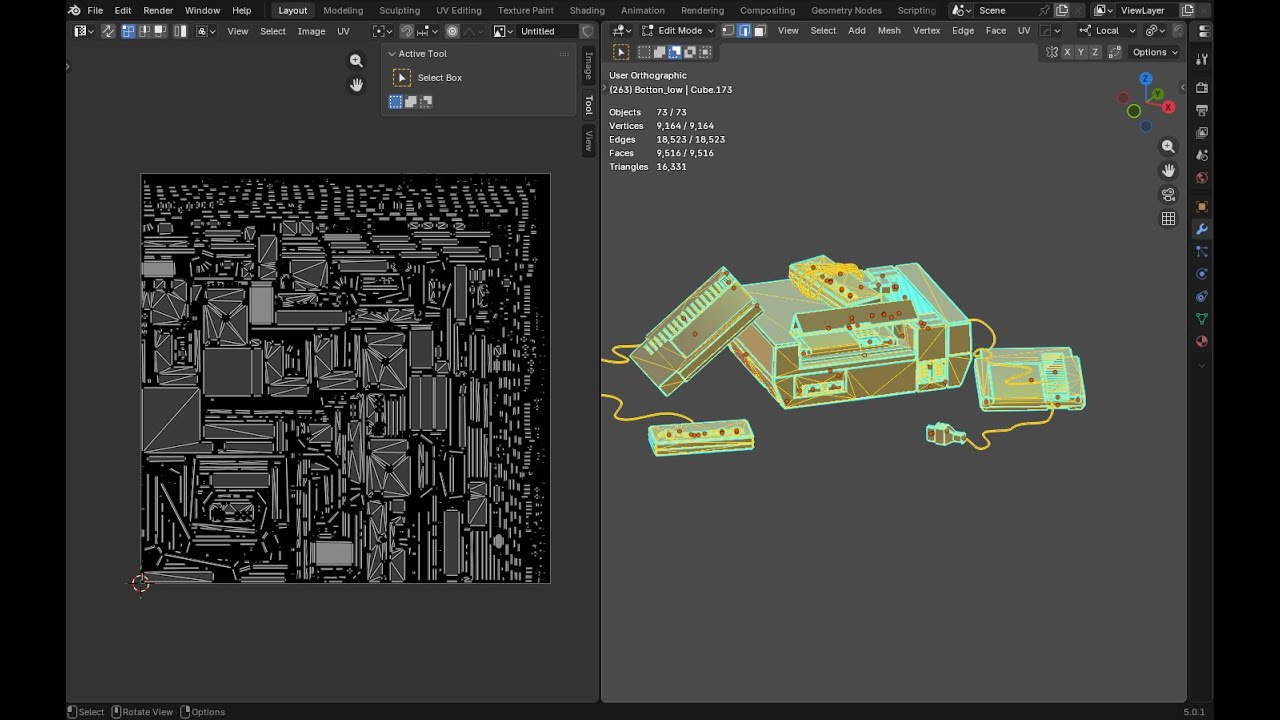Enable edge select mode in 3D viewport
The image size is (1280, 720).
745,31
